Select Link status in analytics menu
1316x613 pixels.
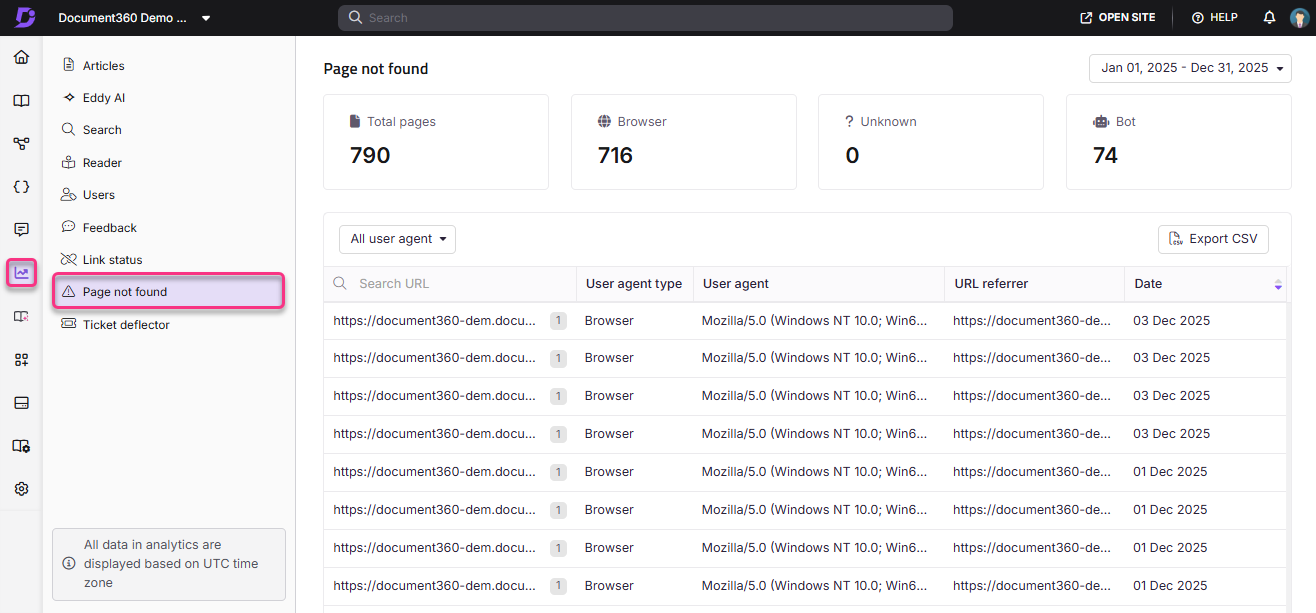pyautogui.click(x=112, y=260)
